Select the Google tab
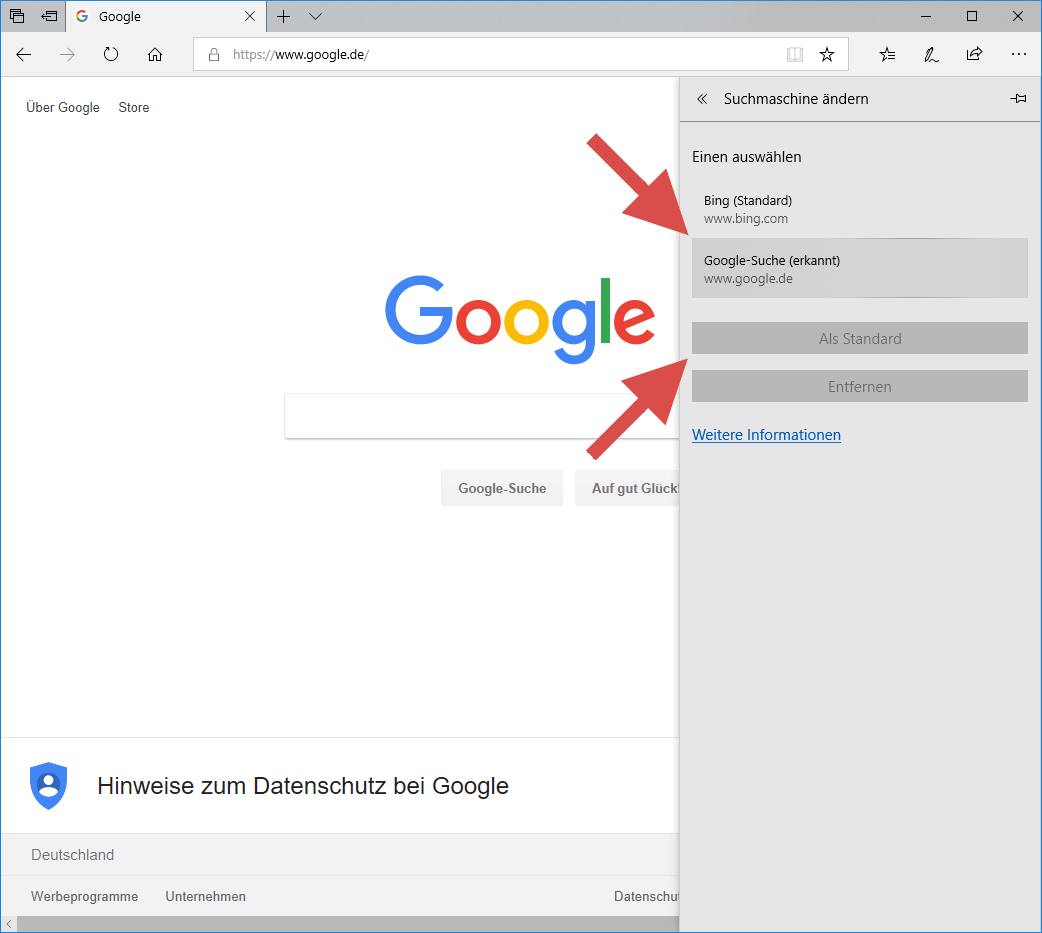This screenshot has height=933, width=1042. pyautogui.click(x=165, y=16)
